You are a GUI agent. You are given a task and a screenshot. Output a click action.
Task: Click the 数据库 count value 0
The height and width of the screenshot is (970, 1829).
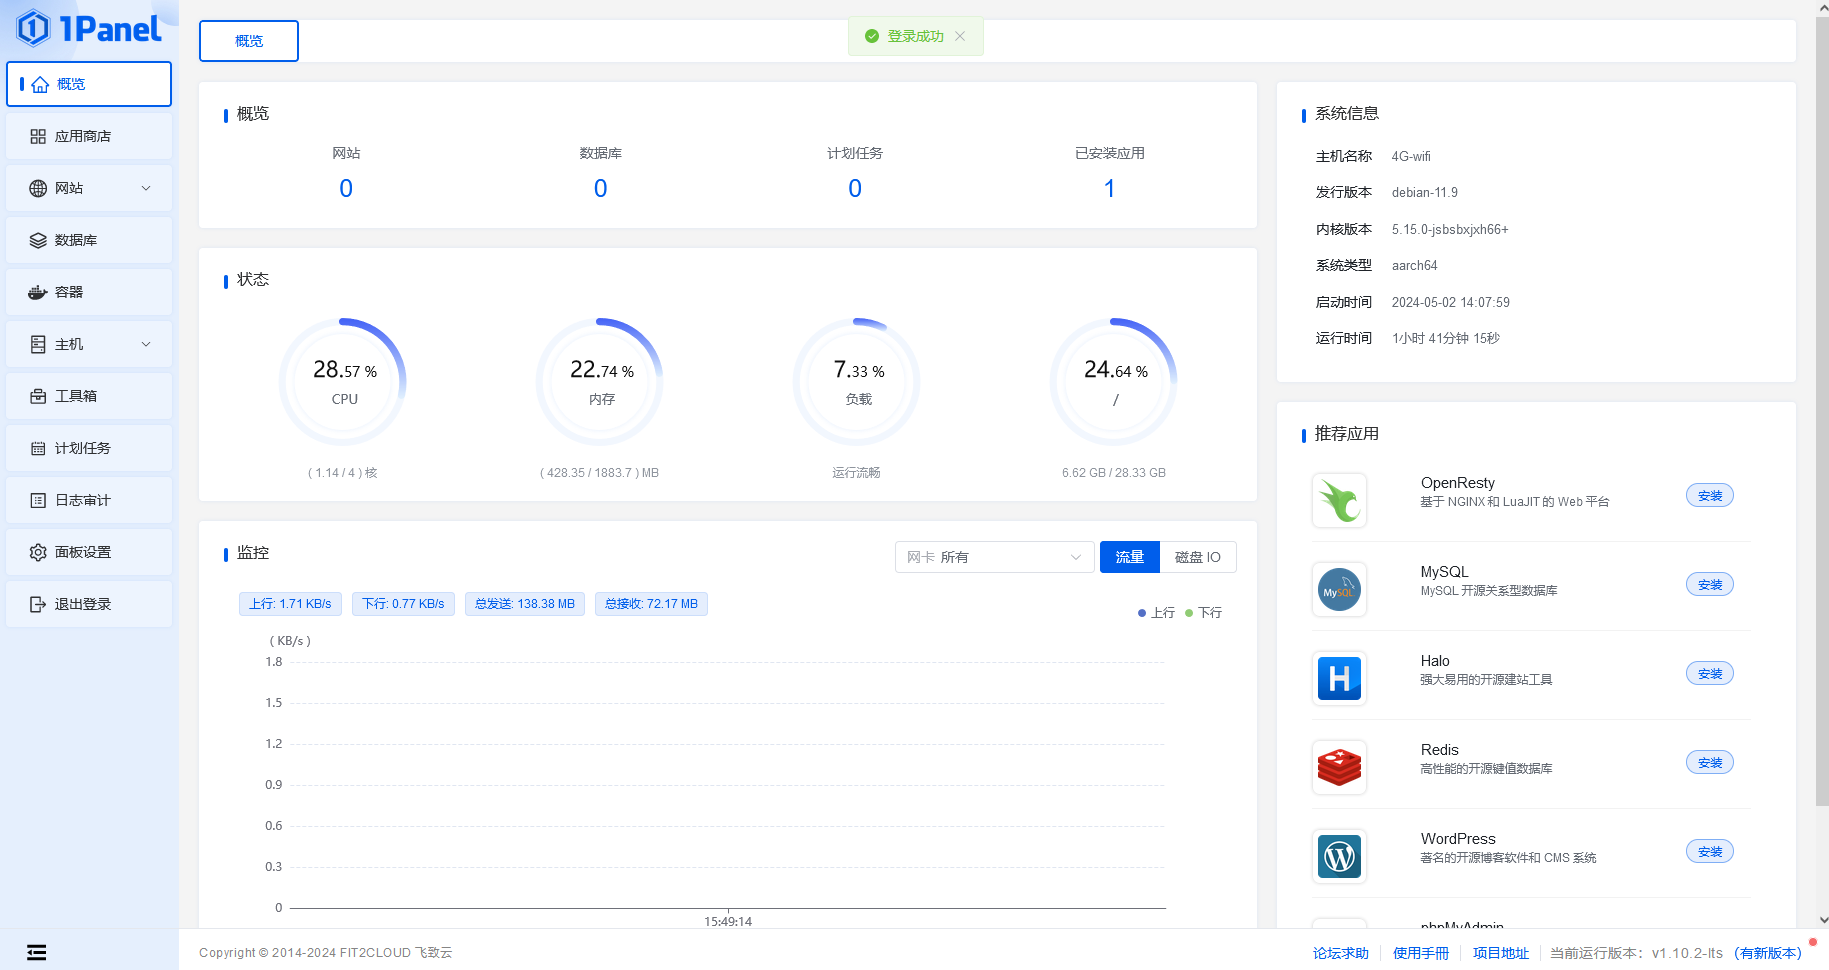click(600, 188)
